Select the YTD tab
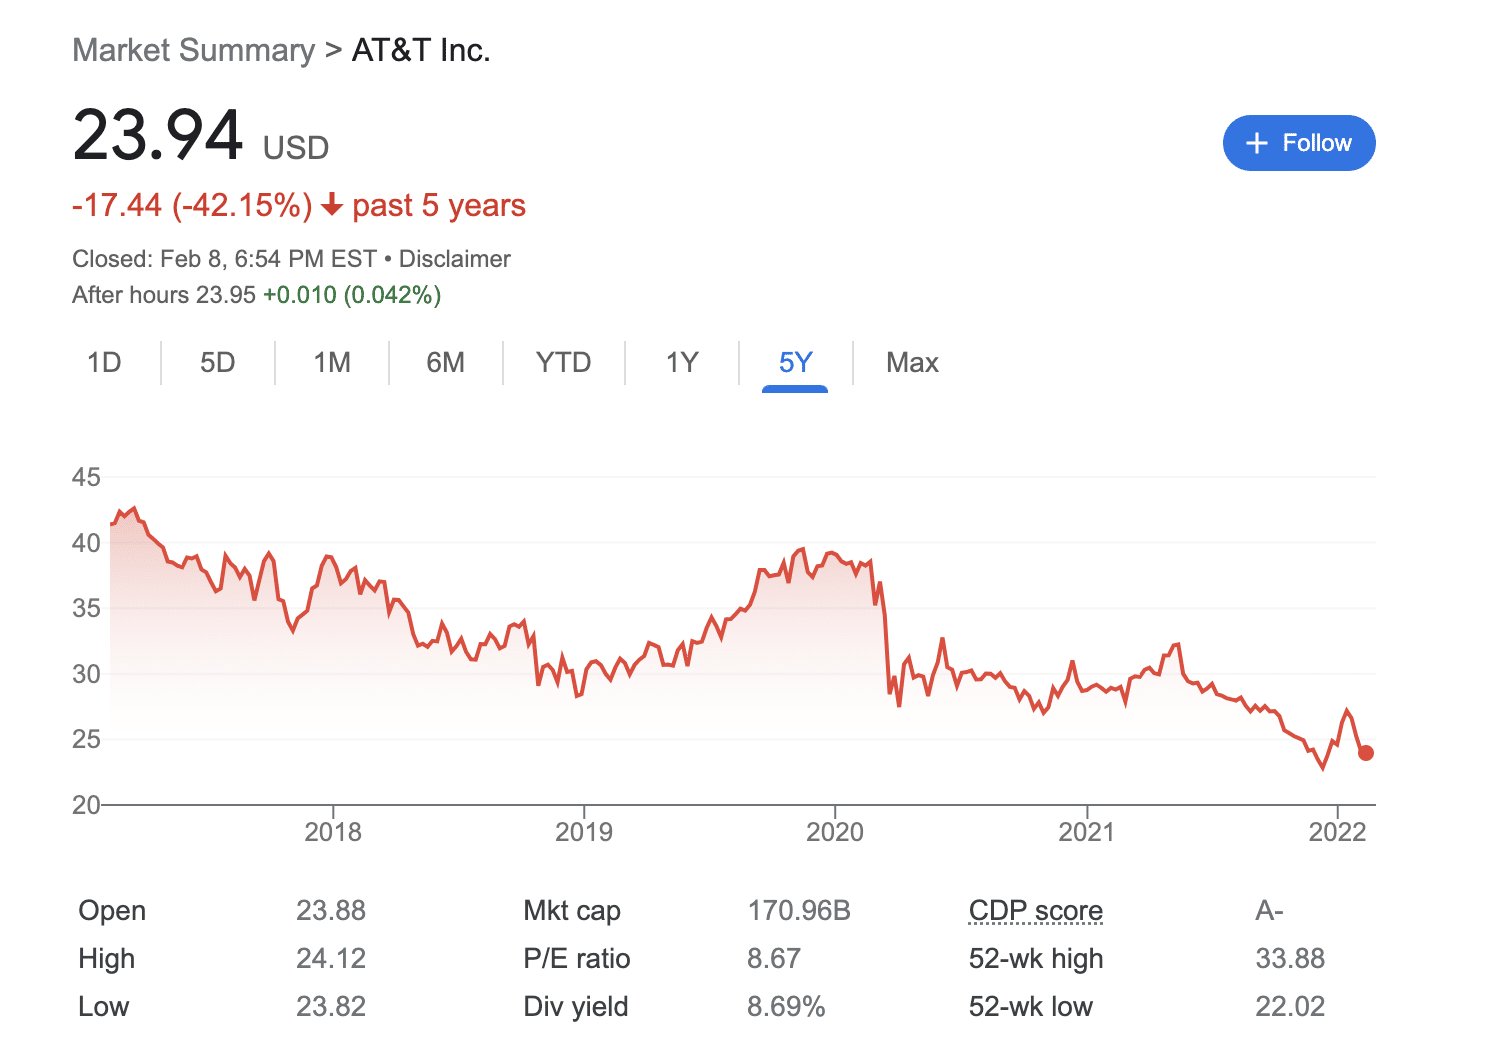Screen dimensions: 1486x1052 (563, 362)
